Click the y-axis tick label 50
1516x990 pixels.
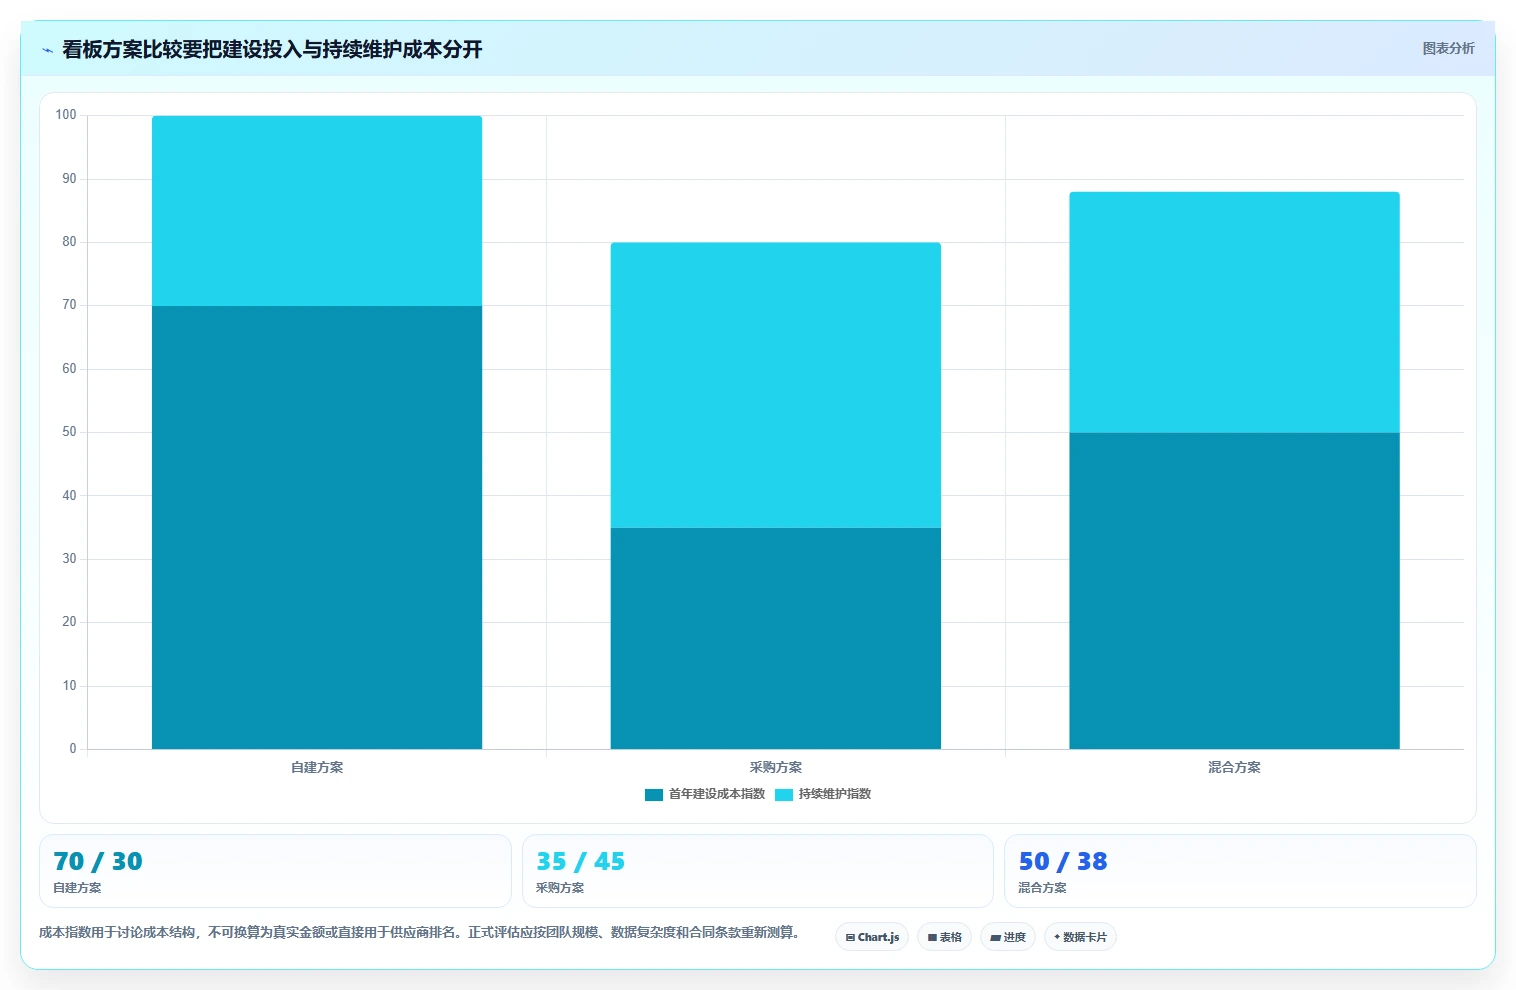[x=69, y=432]
